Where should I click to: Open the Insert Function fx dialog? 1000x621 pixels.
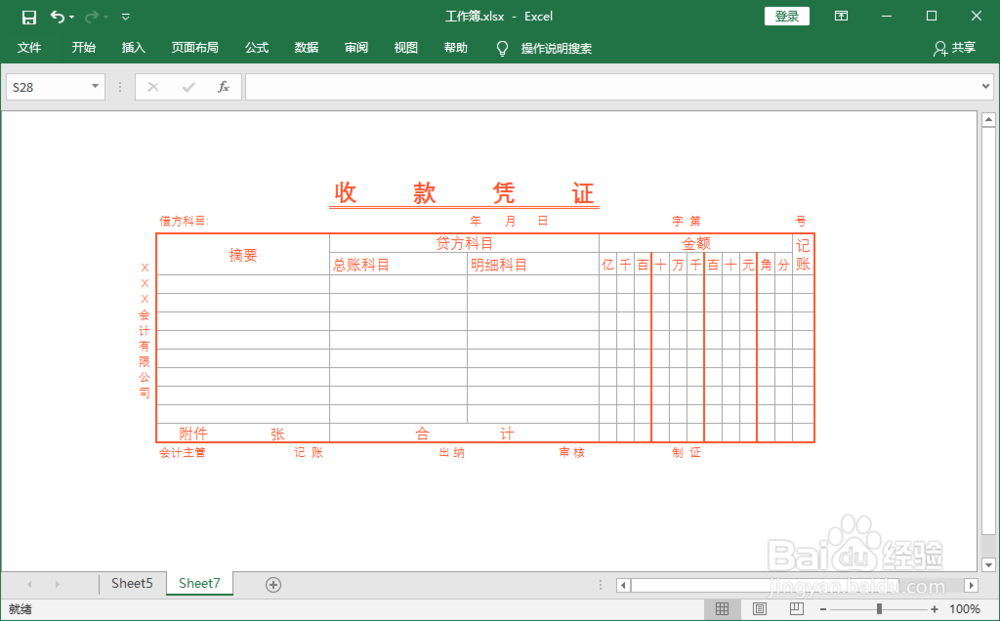pyautogui.click(x=222, y=87)
